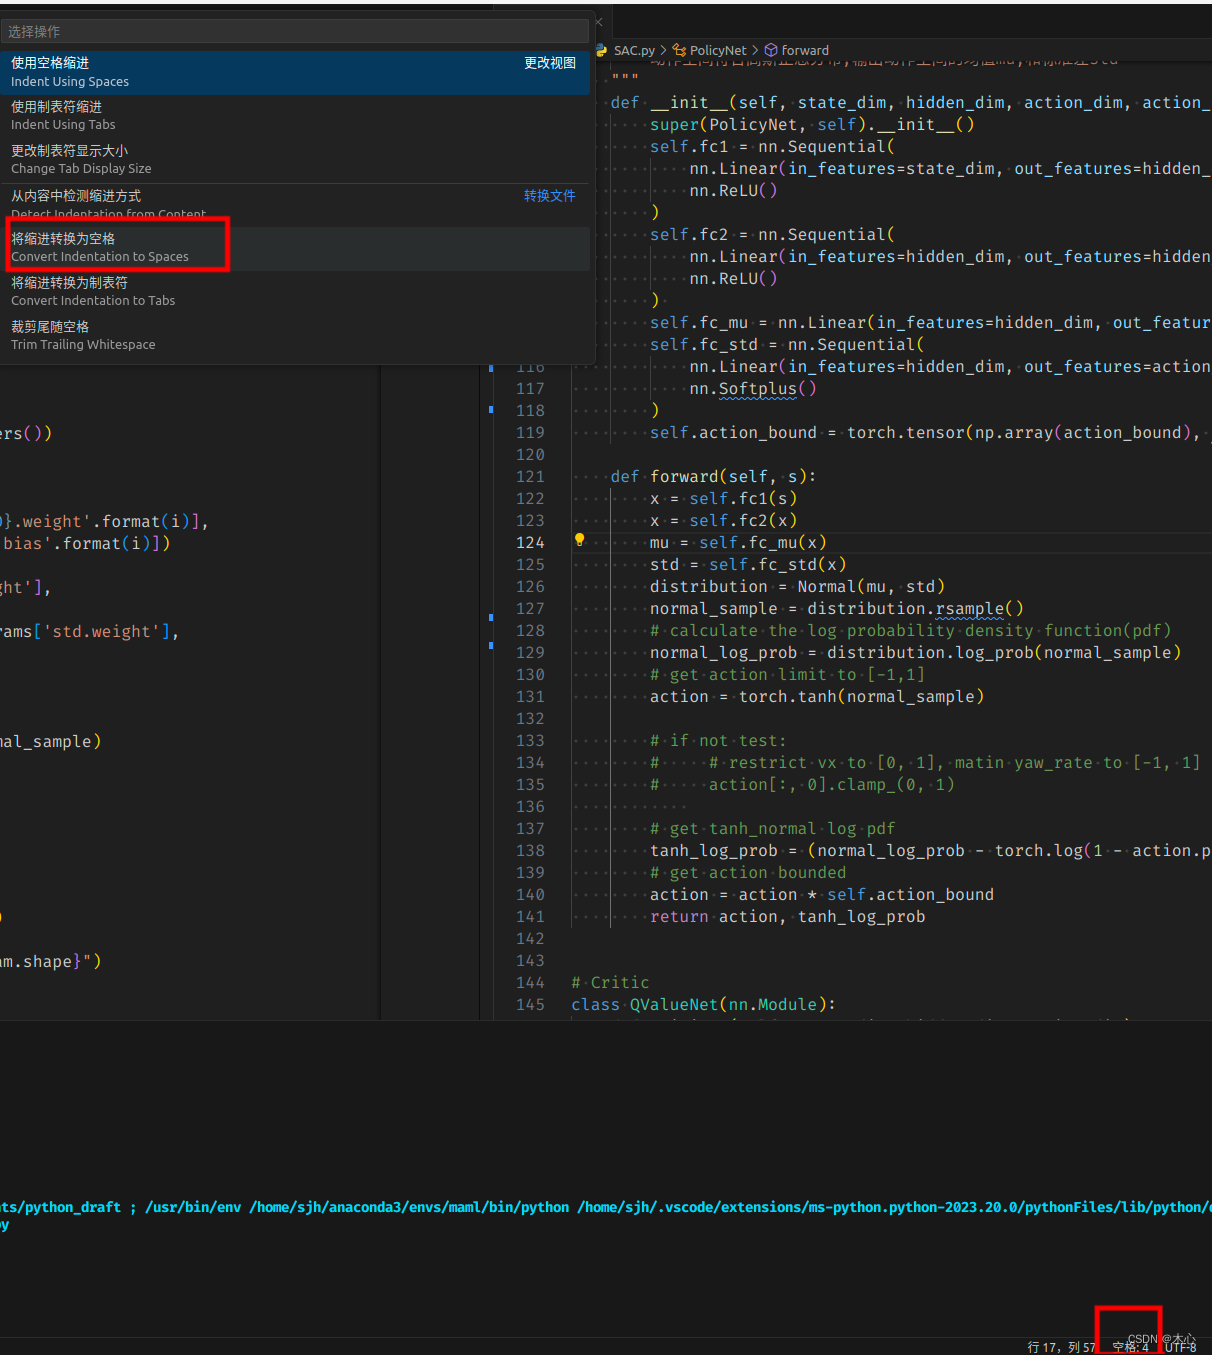This screenshot has height=1355, width=1212.
Task: Click the purple cube method icon in breadcrumb
Action: coord(771,50)
